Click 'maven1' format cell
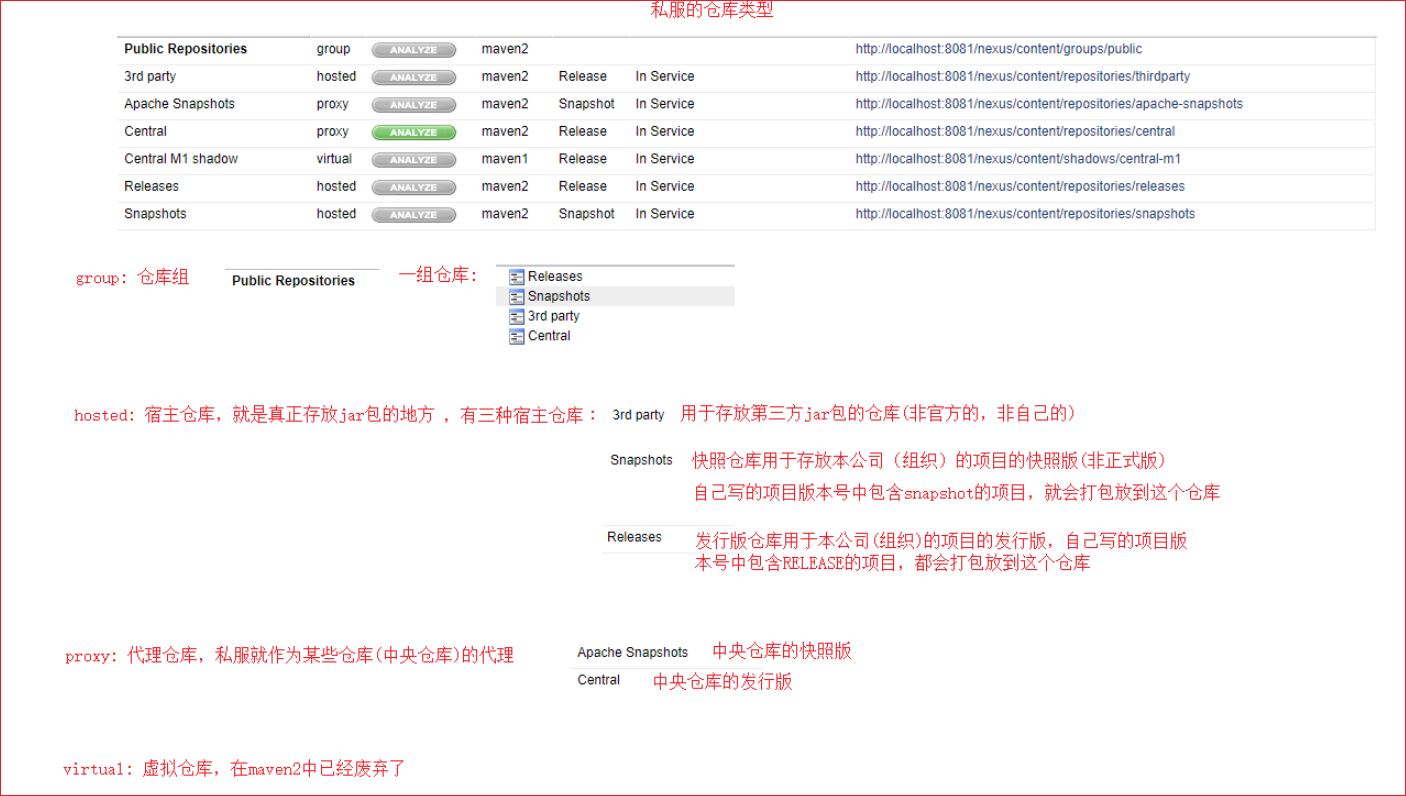This screenshot has width=1406, height=796. tap(504, 159)
